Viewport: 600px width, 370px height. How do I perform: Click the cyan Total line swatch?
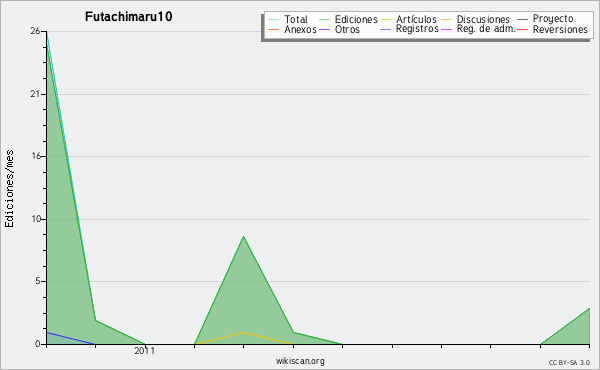click(x=274, y=20)
